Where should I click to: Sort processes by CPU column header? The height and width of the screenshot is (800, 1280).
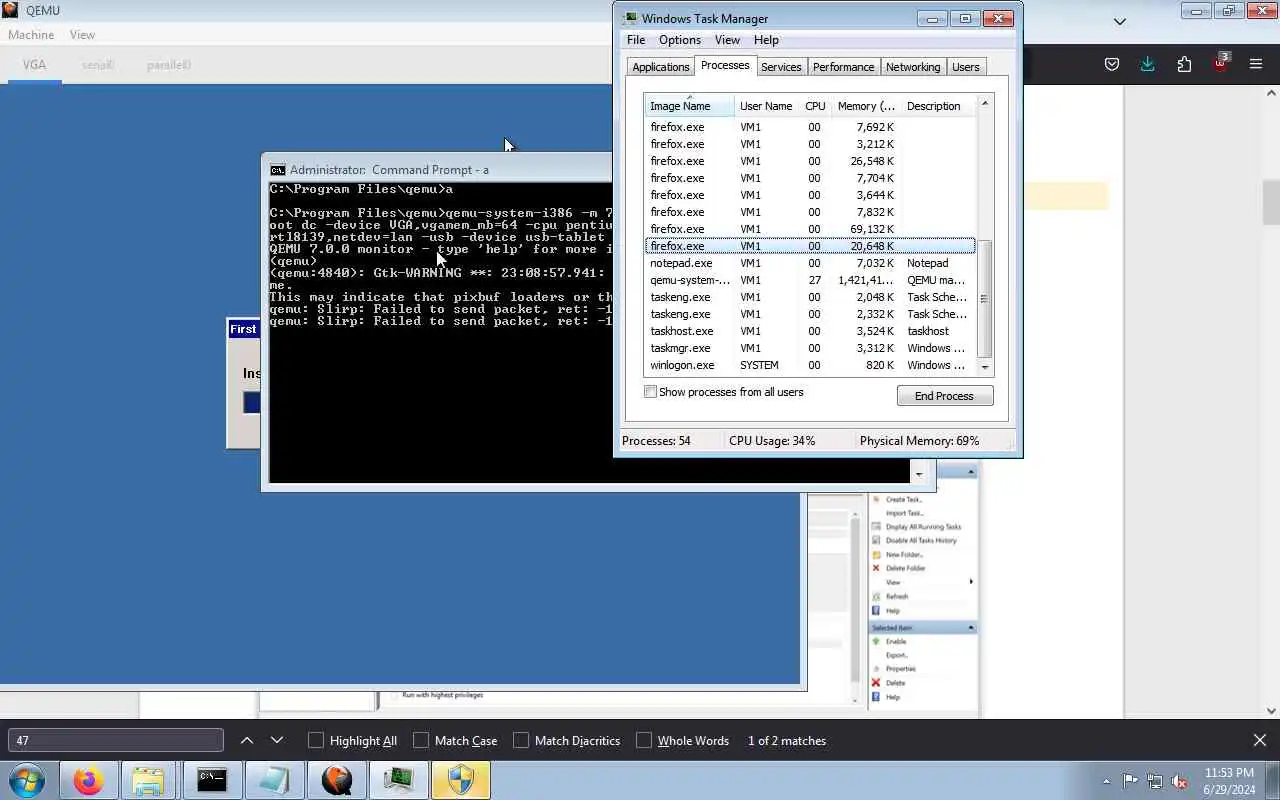tap(815, 106)
